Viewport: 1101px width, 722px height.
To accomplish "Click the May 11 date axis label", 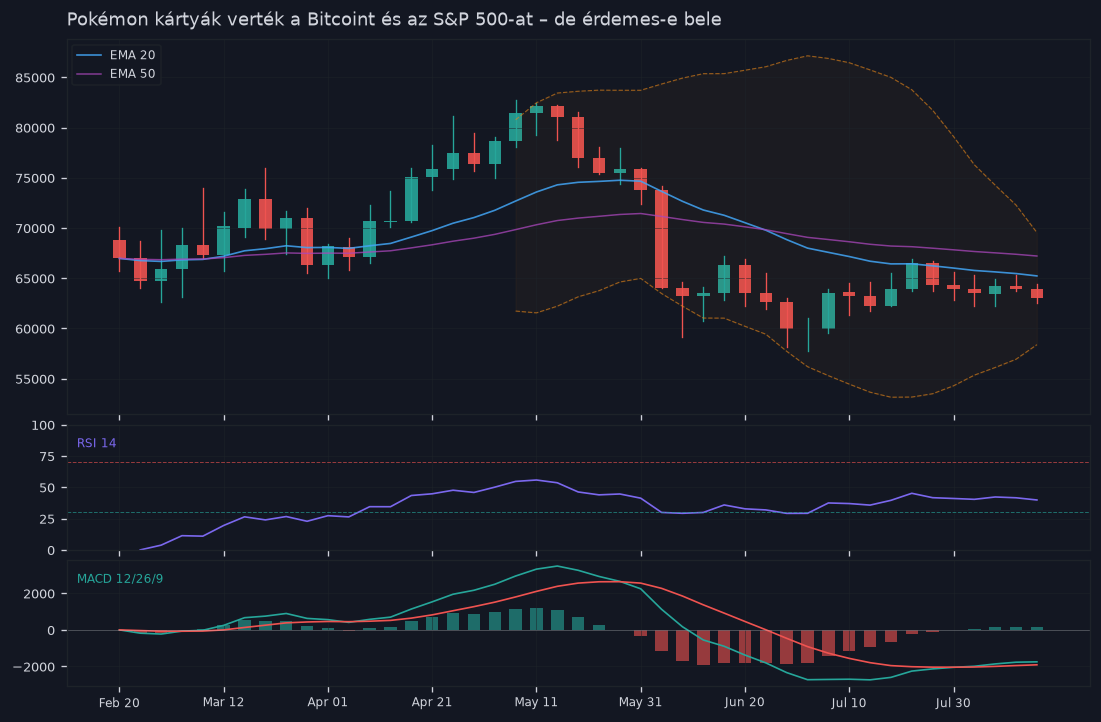I will (536, 702).
